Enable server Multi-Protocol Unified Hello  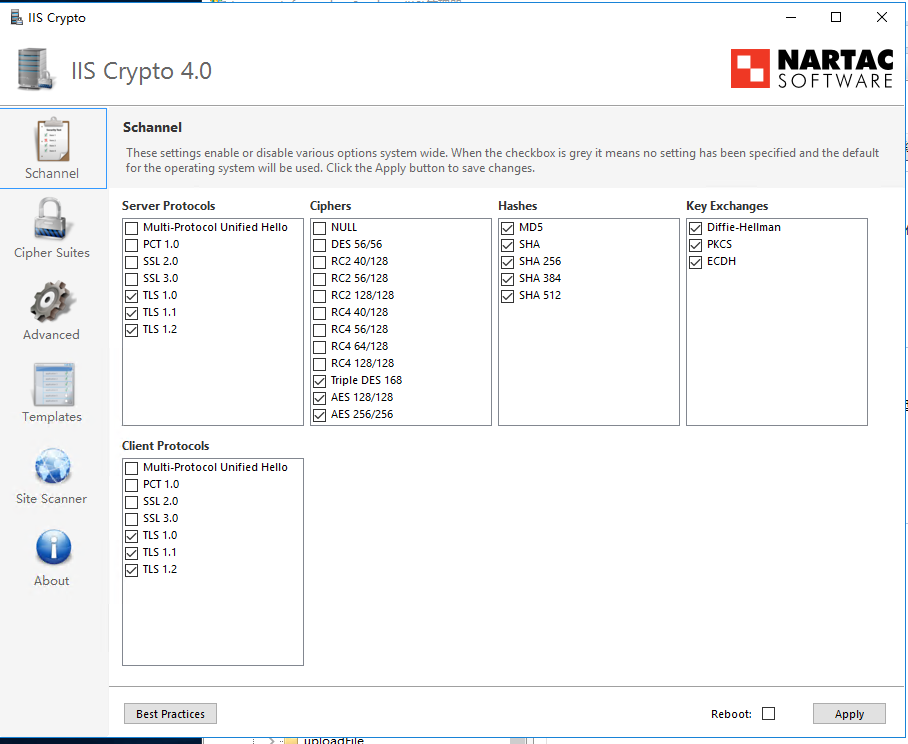131,228
